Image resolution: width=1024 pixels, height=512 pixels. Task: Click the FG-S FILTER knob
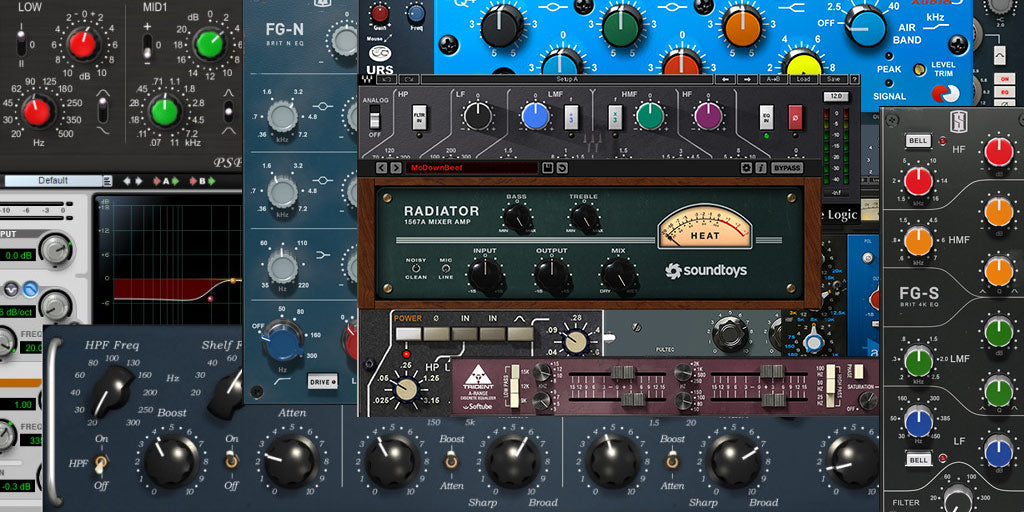[958, 499]
